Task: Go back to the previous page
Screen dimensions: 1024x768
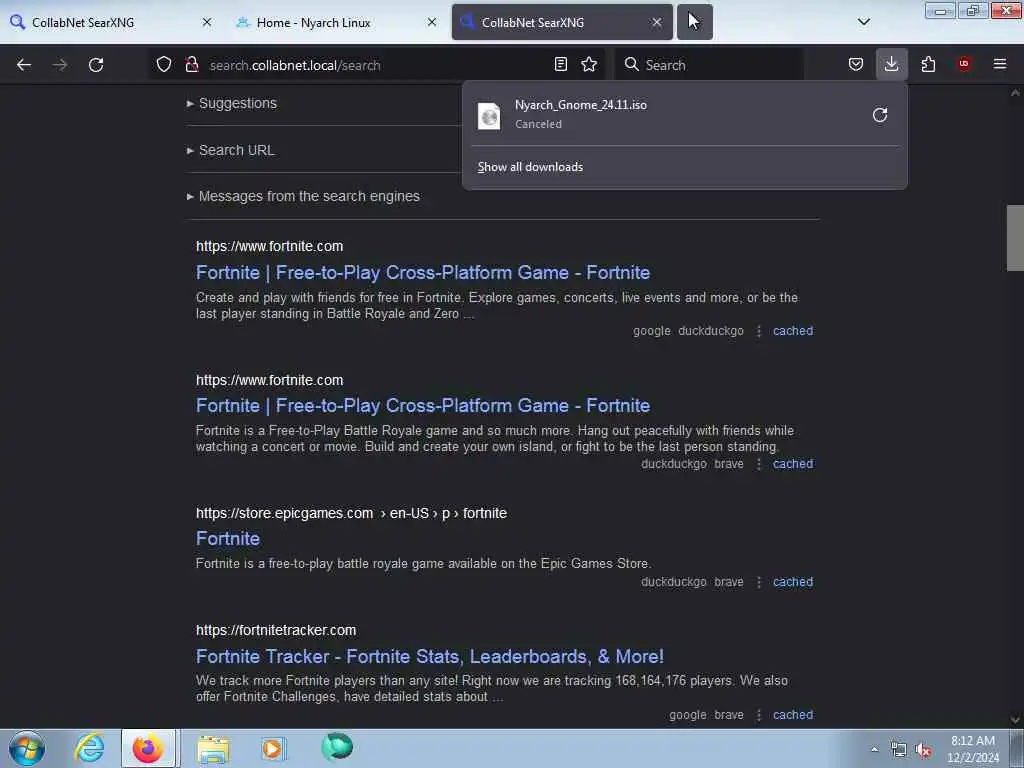Action: [x=24, y=65]
